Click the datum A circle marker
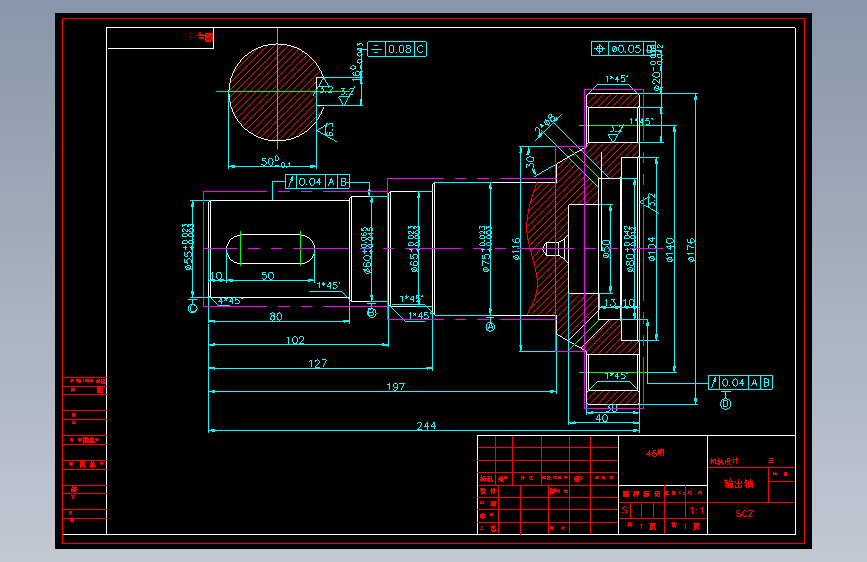This screenshot has width=867, height=562. (x=490, y=327)
